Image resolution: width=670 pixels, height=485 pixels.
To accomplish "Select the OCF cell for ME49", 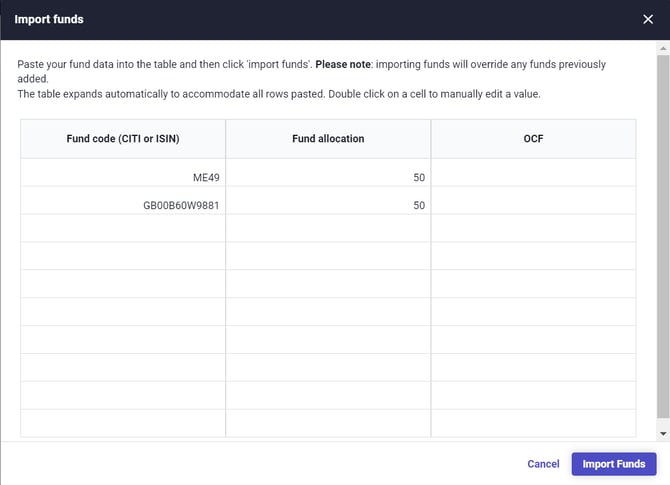I will pos(533,178).
